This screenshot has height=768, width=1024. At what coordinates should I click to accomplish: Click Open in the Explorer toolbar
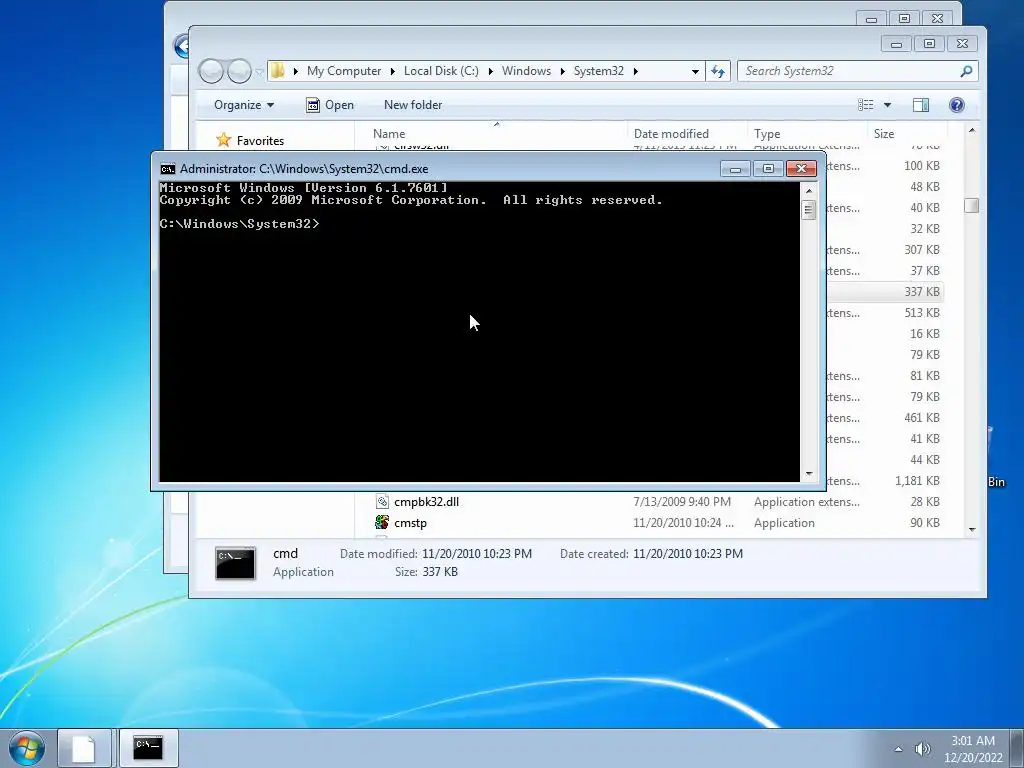[330, 104]
